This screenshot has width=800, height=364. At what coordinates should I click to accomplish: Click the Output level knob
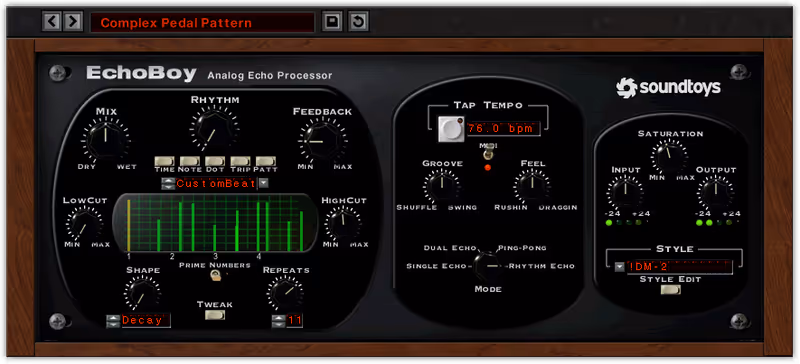tap(716, 192)
